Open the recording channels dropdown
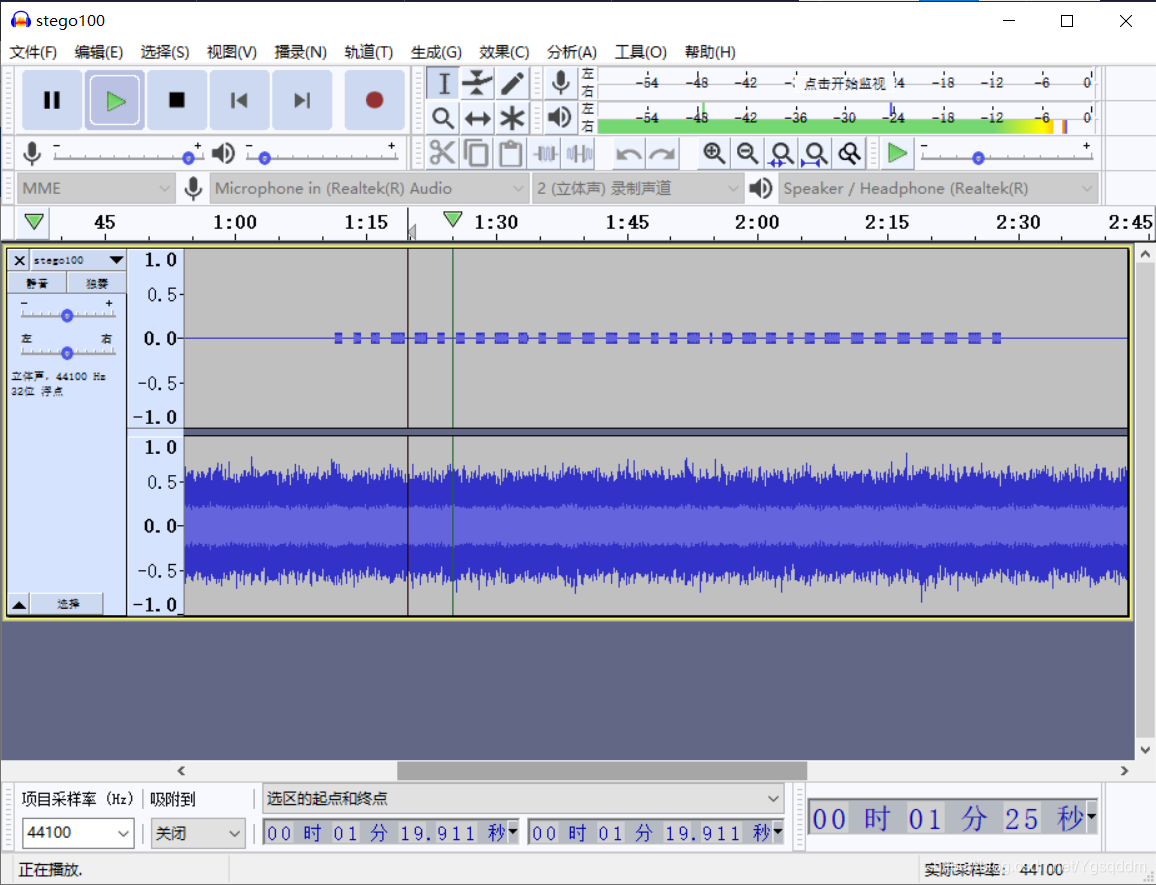 (x=637, y=189)
